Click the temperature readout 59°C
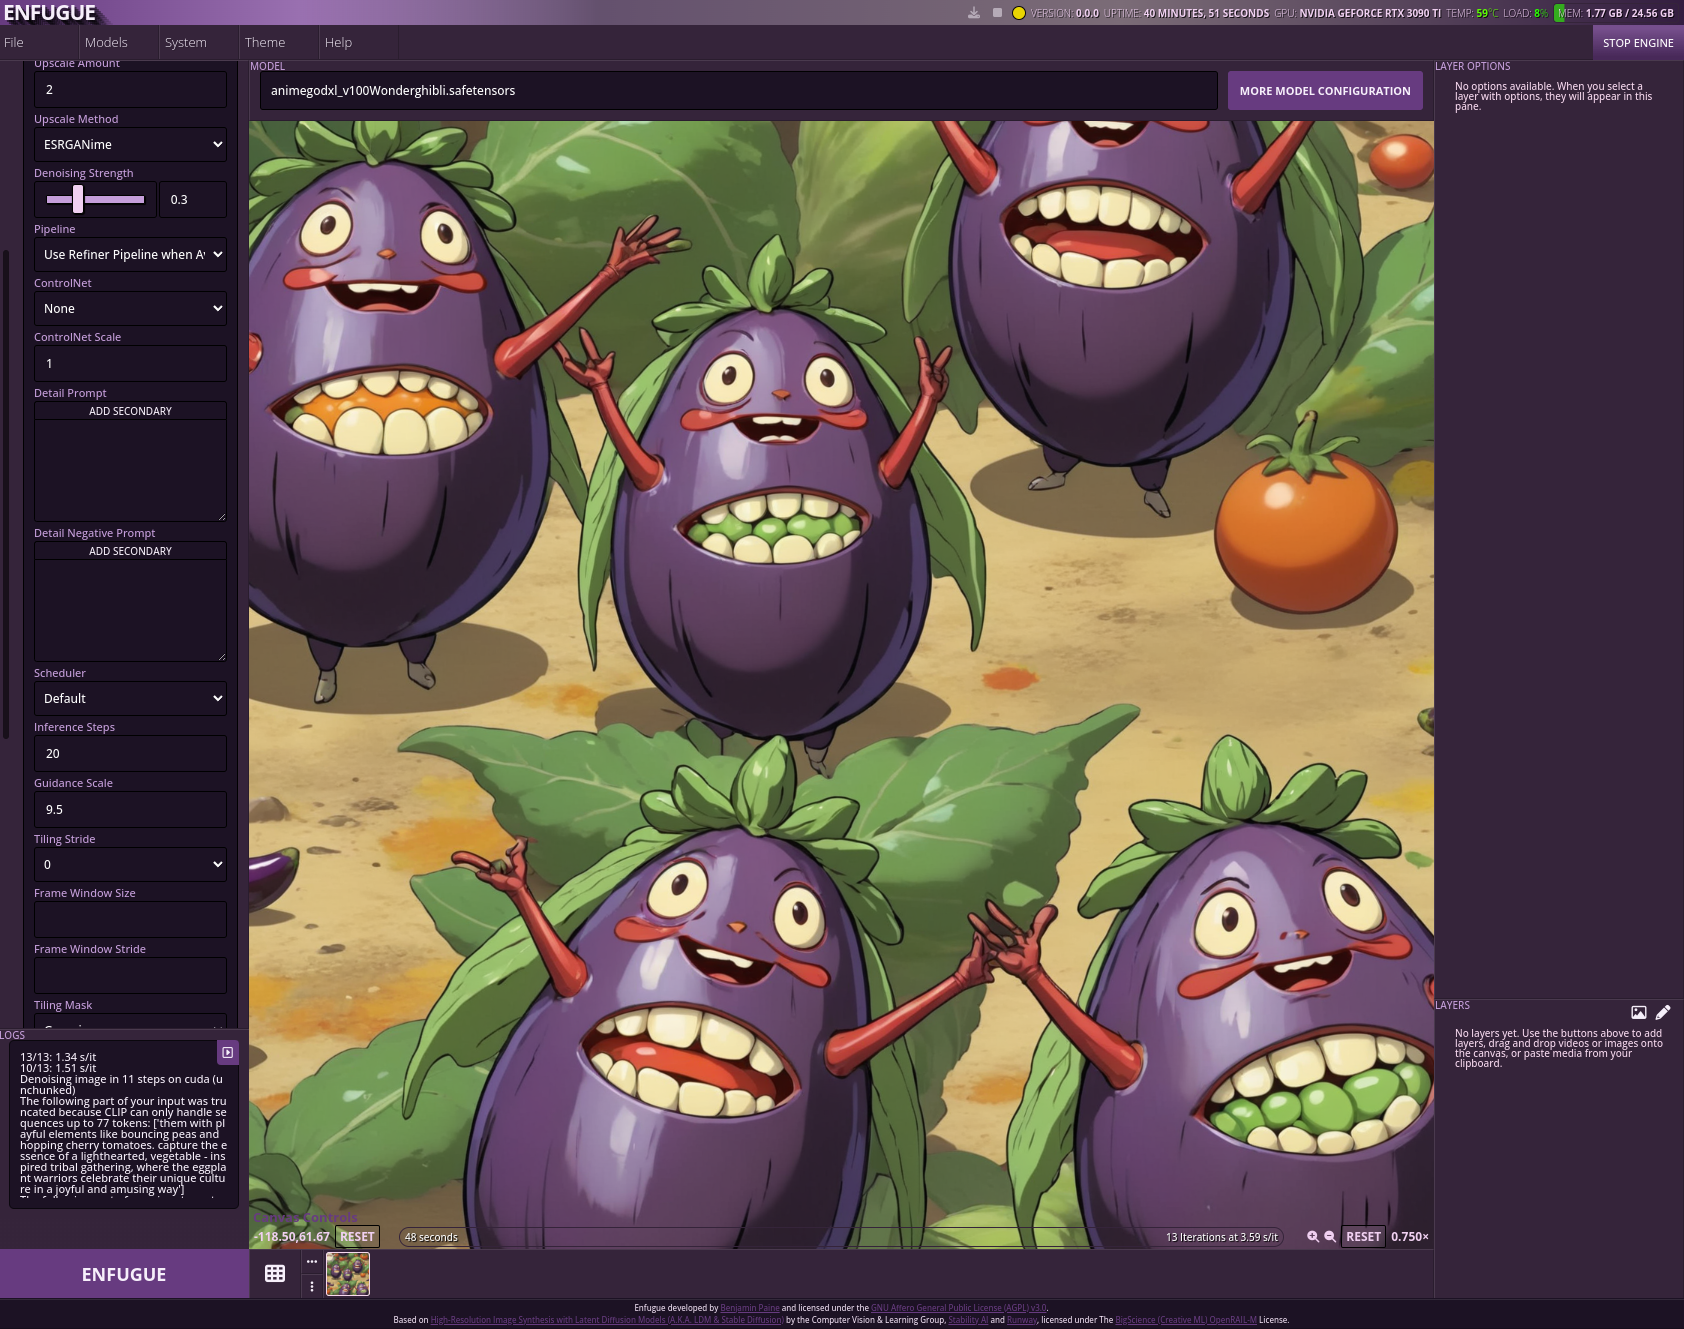This screenshot has height=1329, width=1684. [x=1487, y=13]
